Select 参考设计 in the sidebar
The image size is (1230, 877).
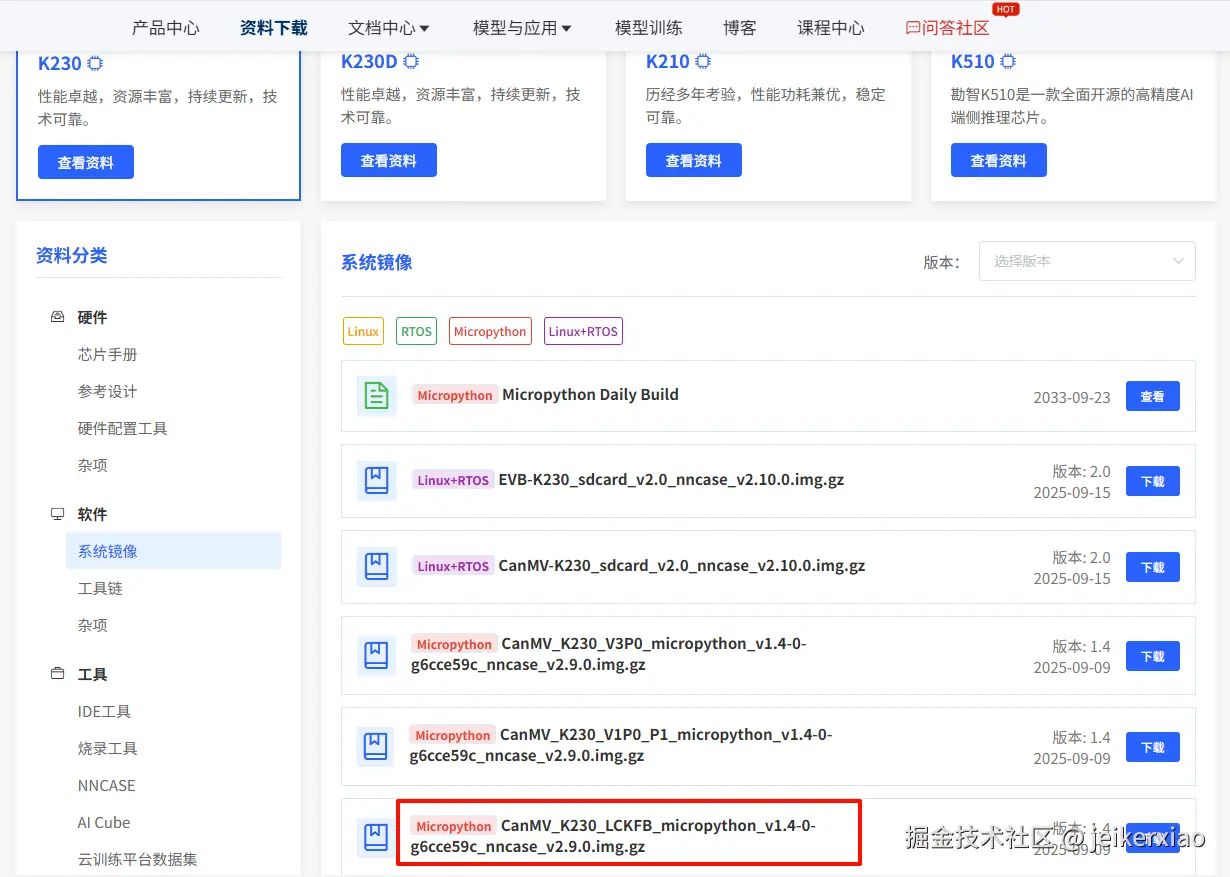click(x=107, y=391)
